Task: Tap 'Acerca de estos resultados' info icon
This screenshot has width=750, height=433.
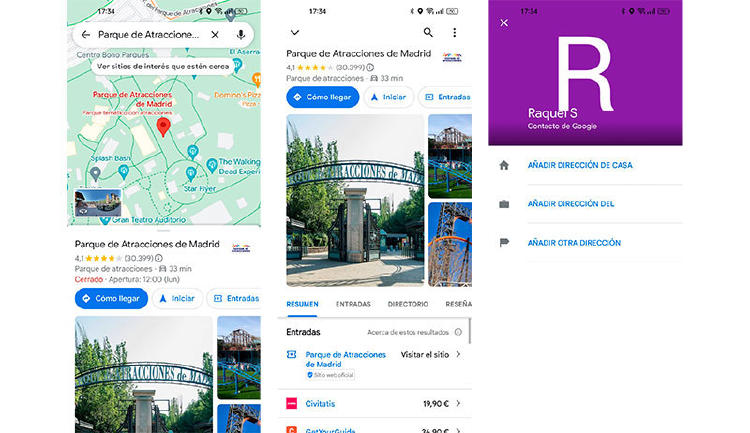Action: click(458, 332)
